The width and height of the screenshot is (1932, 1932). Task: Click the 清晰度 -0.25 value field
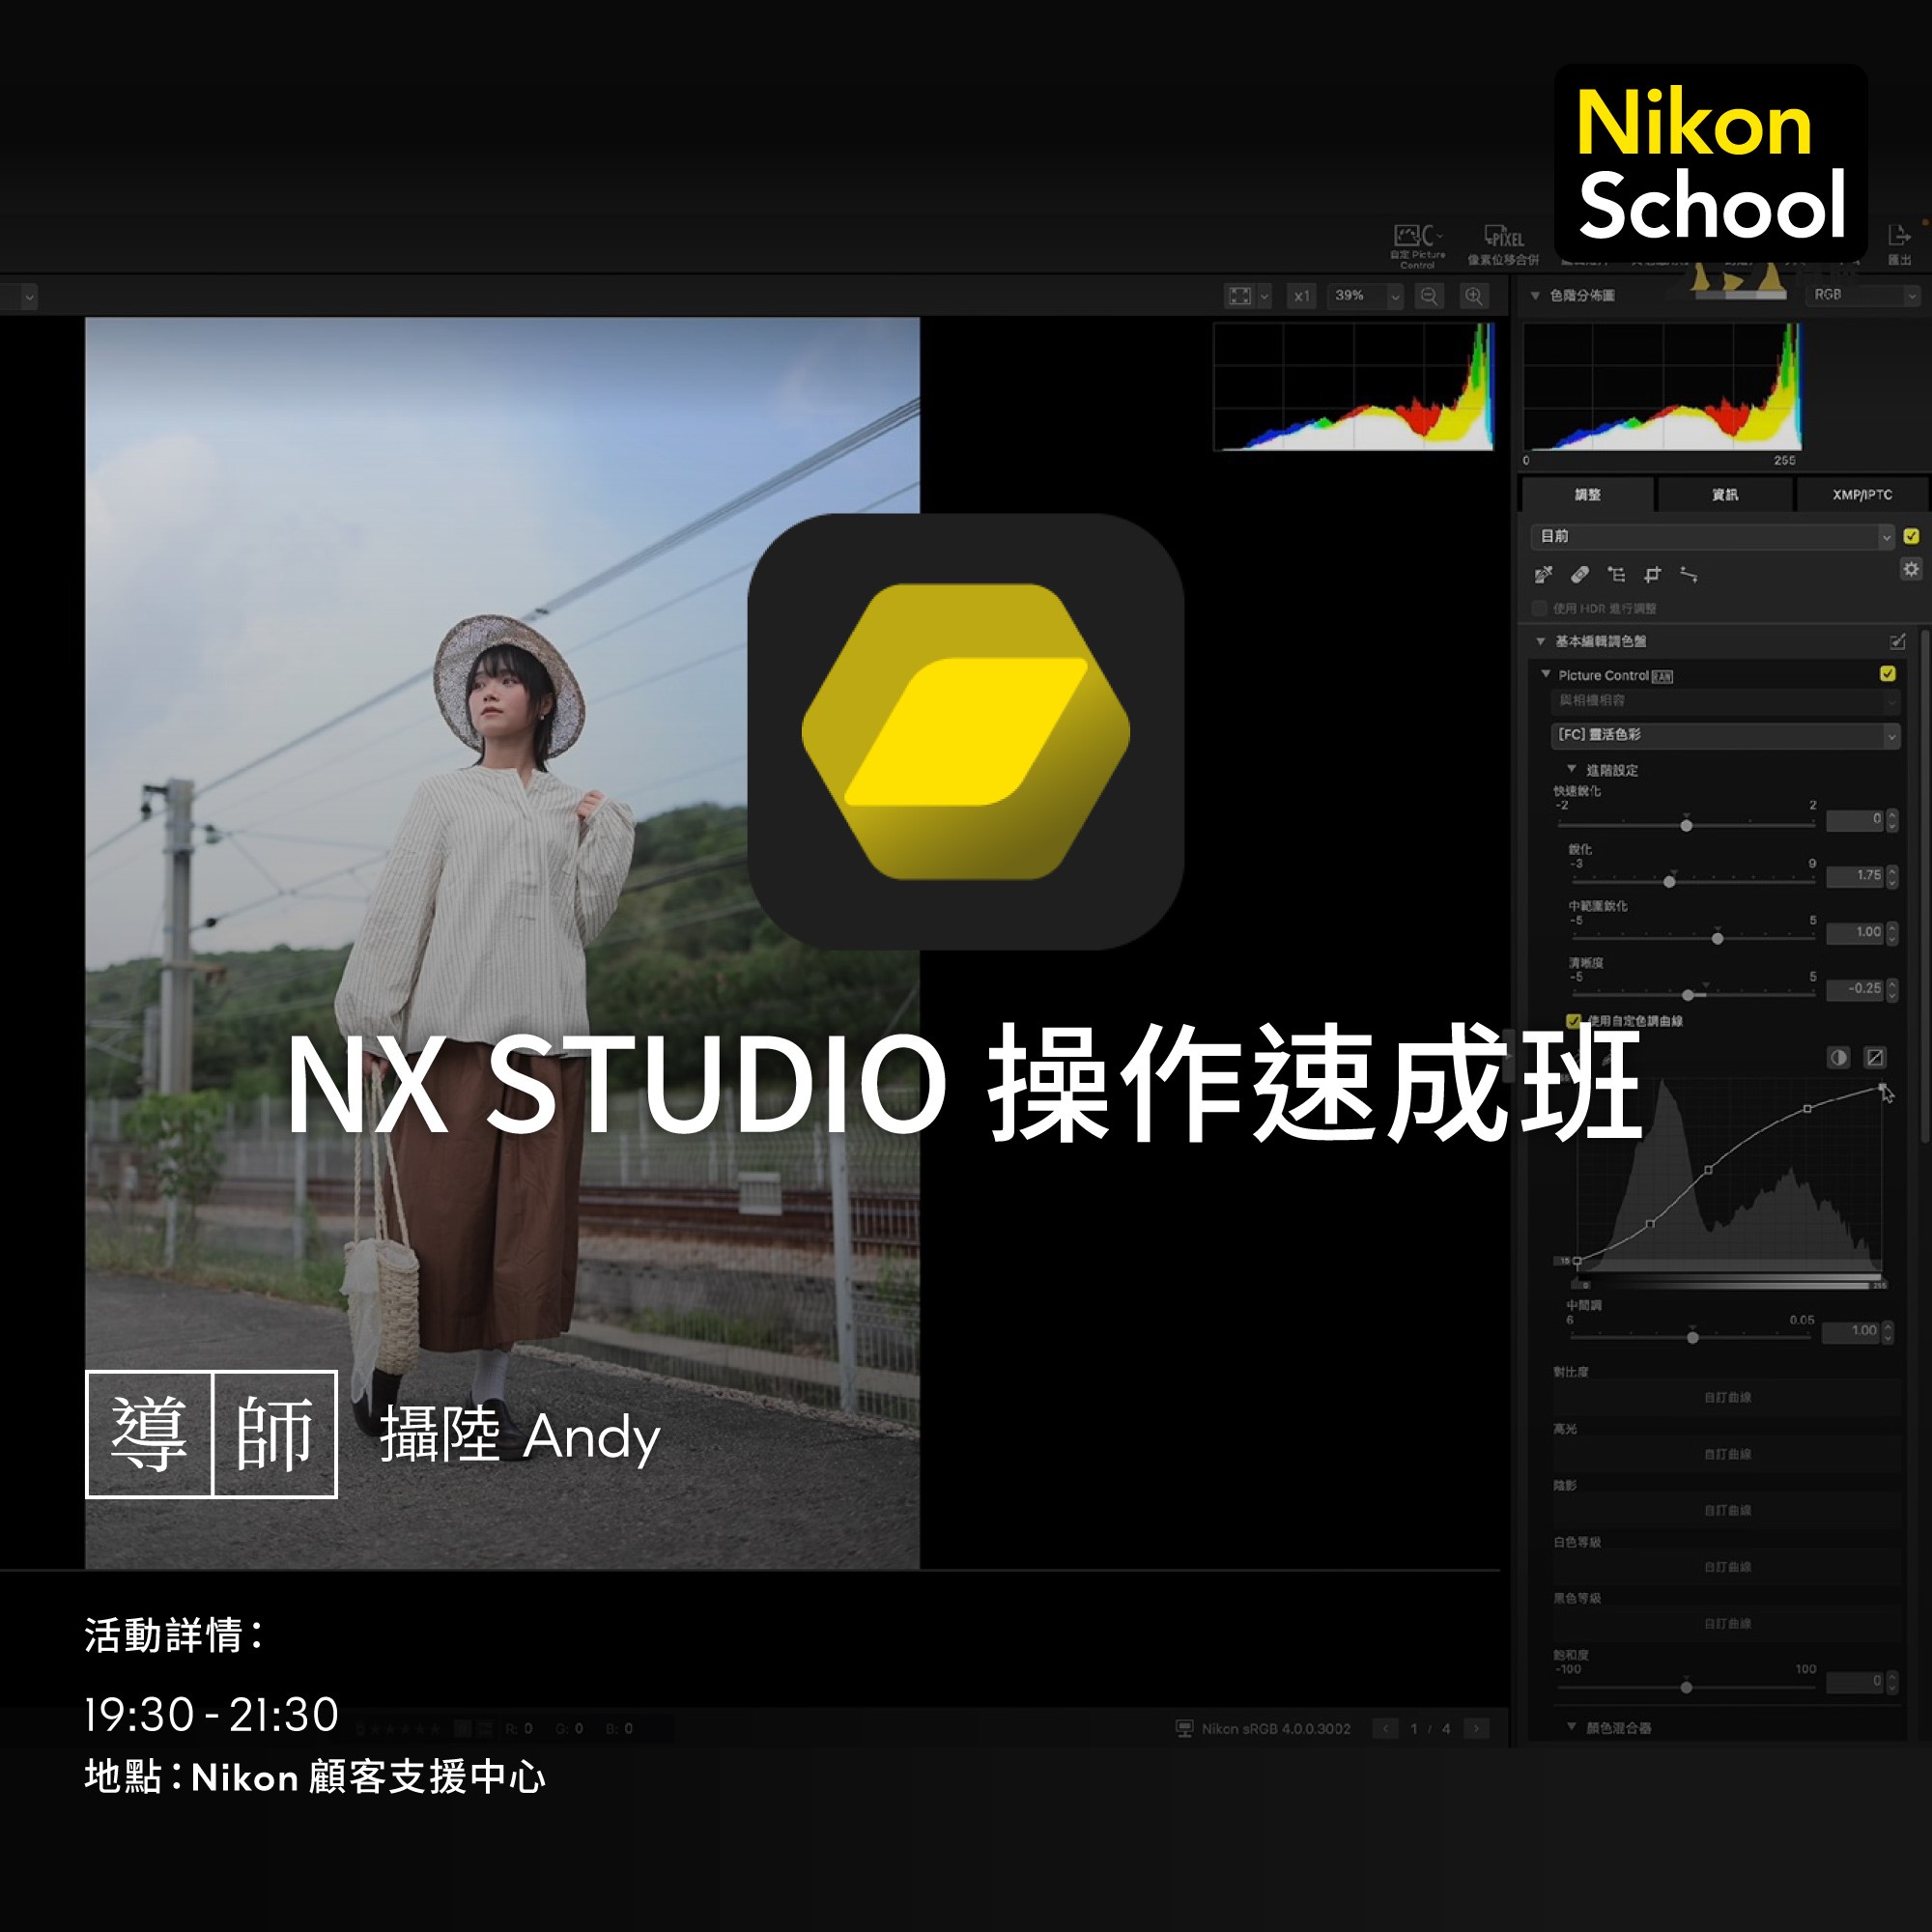tap(1855, 989)
